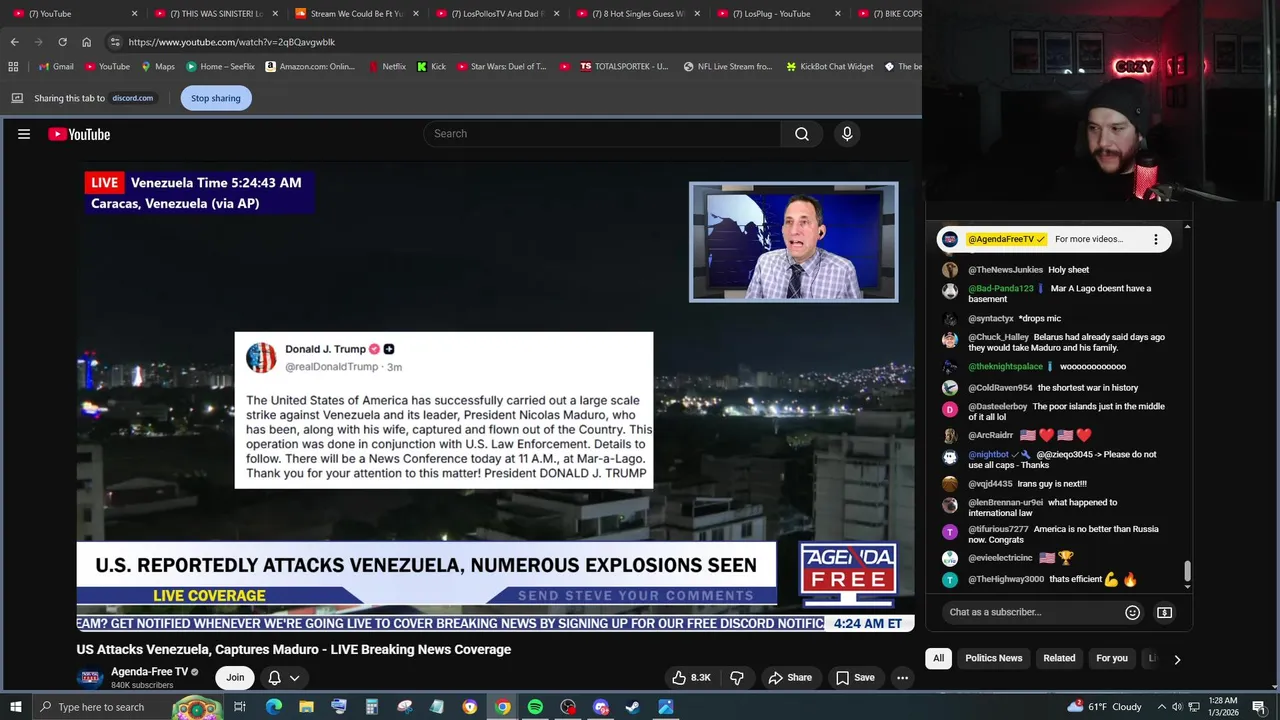Screen dimensions: 1280x720
Task: Open Spotify from the taskbar
Action: click(535, 707)
